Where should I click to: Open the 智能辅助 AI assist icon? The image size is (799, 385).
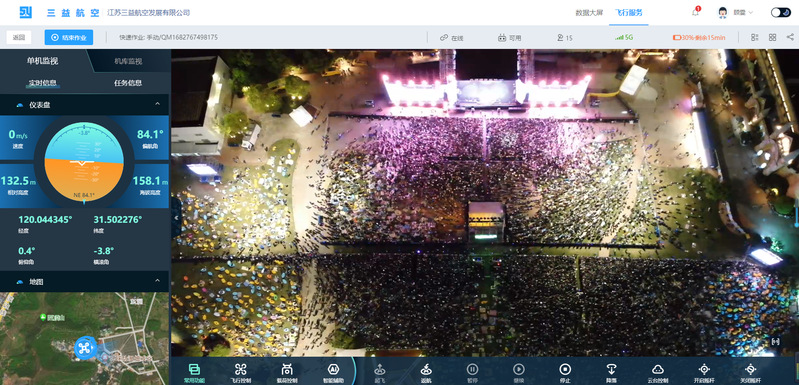point(333,372)
